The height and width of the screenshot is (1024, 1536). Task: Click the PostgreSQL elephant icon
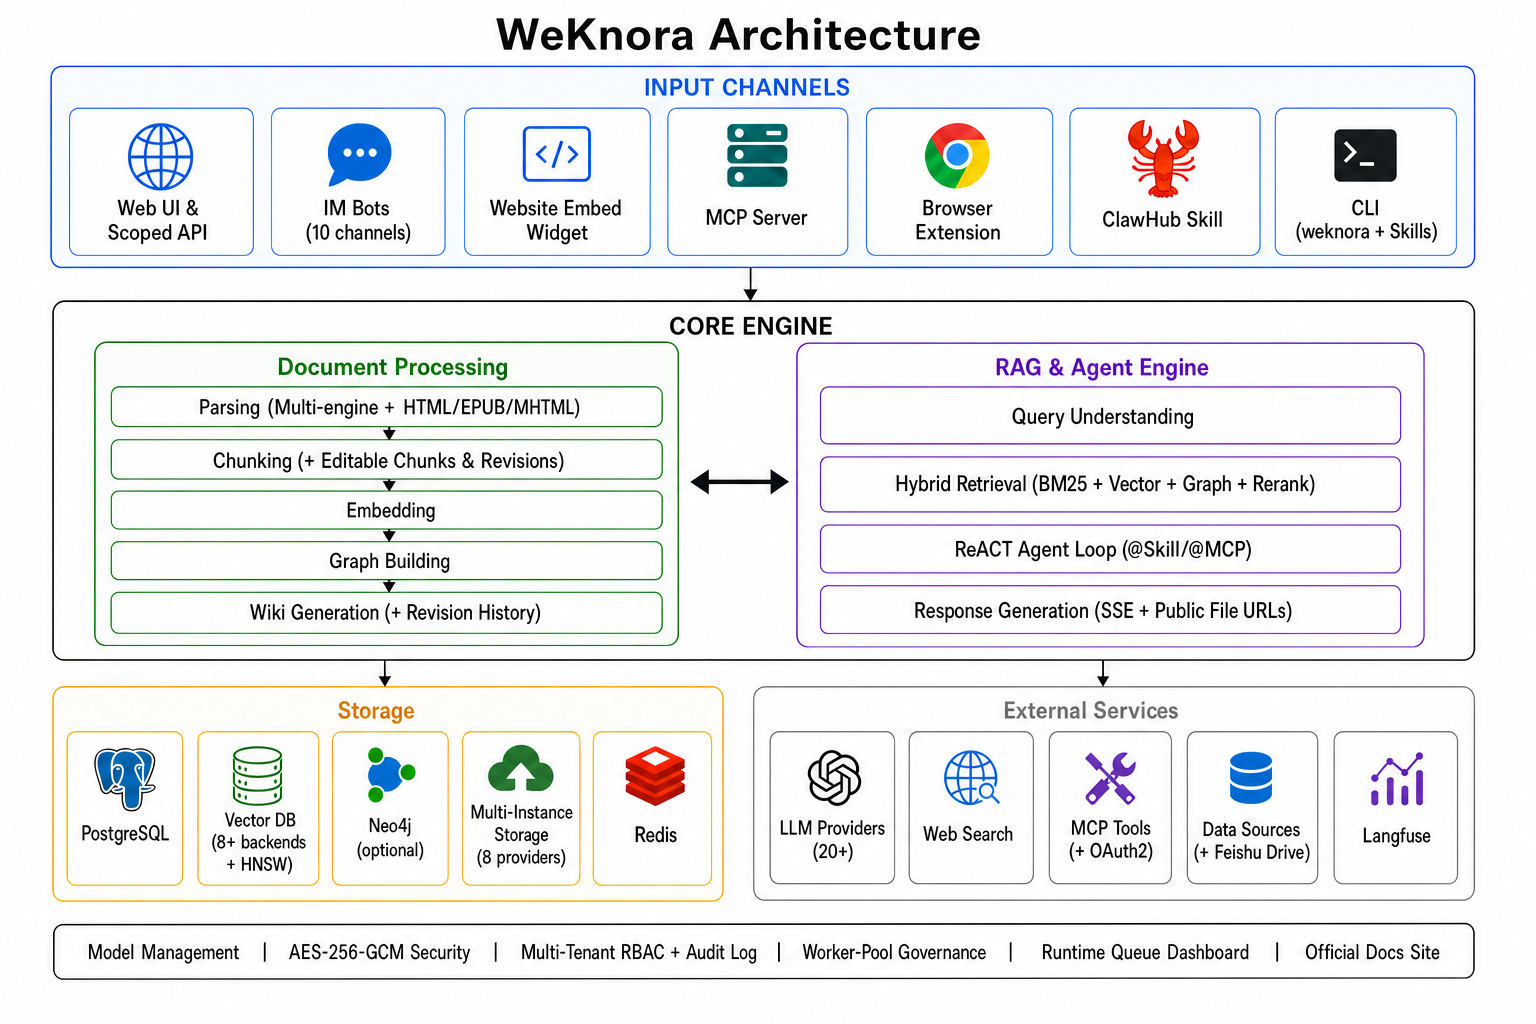pos(125,778)
